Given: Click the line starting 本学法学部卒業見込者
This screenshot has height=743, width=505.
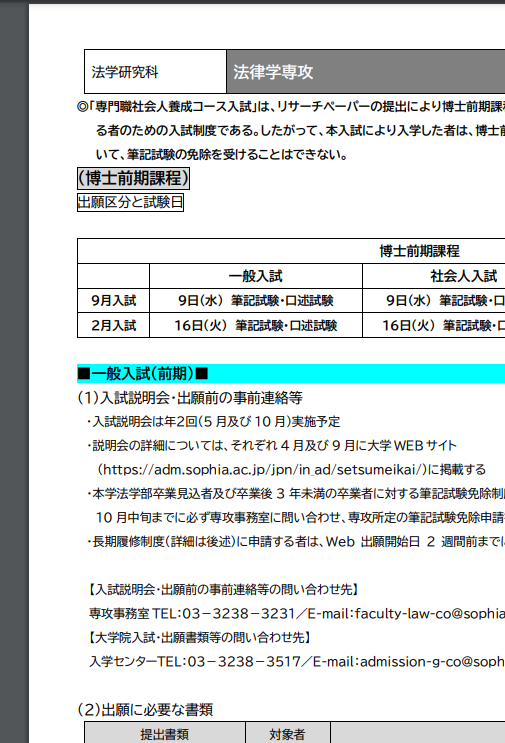Looking at the screenshot, I should (x=296, y=494).
